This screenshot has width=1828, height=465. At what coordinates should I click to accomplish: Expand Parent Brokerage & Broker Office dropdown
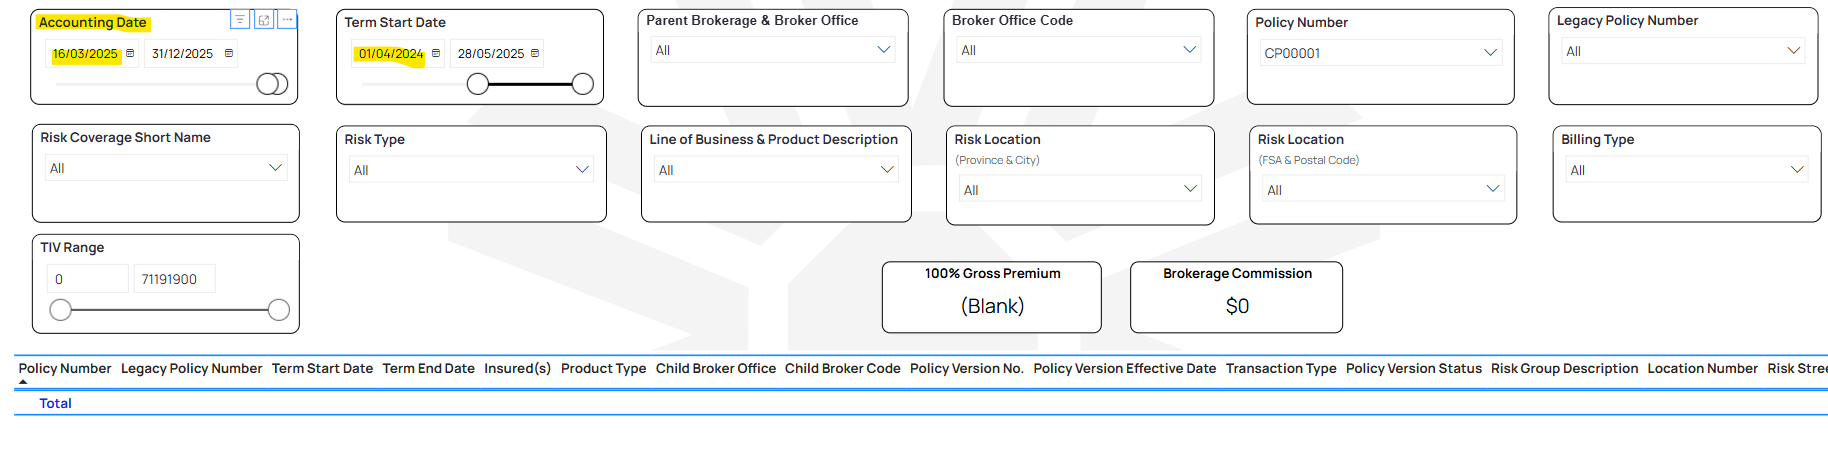coord(883,49)
